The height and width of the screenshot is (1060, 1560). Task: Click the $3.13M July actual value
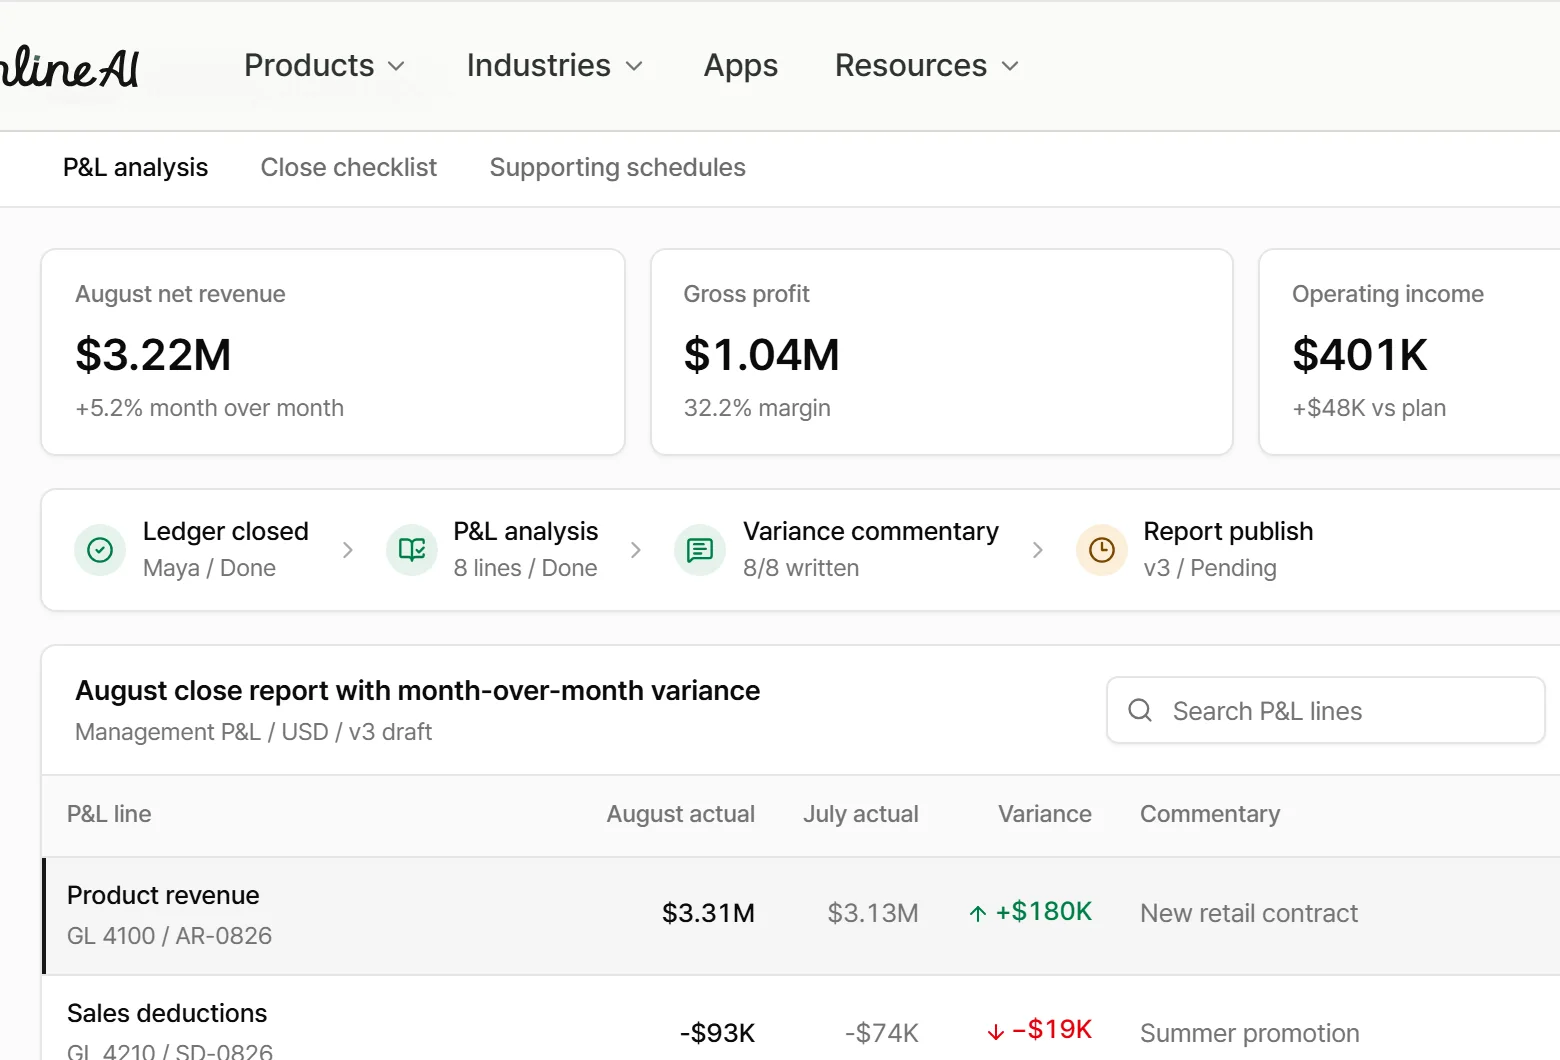tap(873, 913)
